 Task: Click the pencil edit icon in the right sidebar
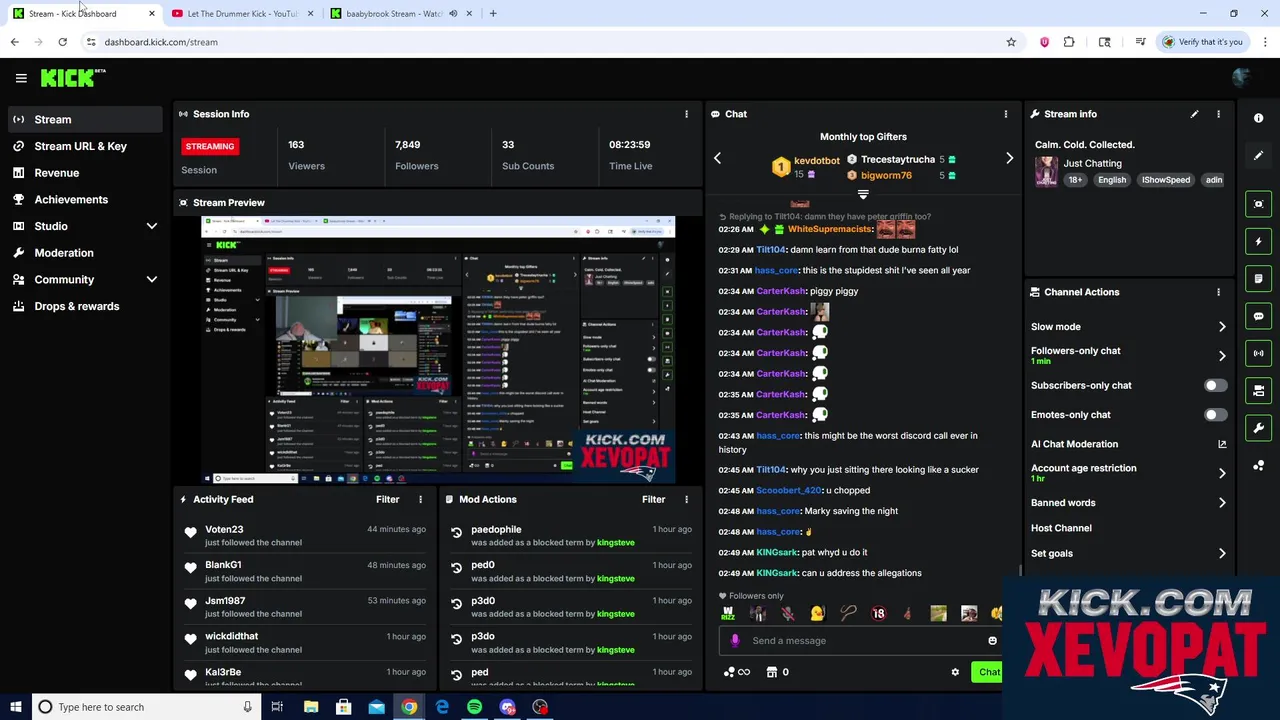click(1259, 155)
